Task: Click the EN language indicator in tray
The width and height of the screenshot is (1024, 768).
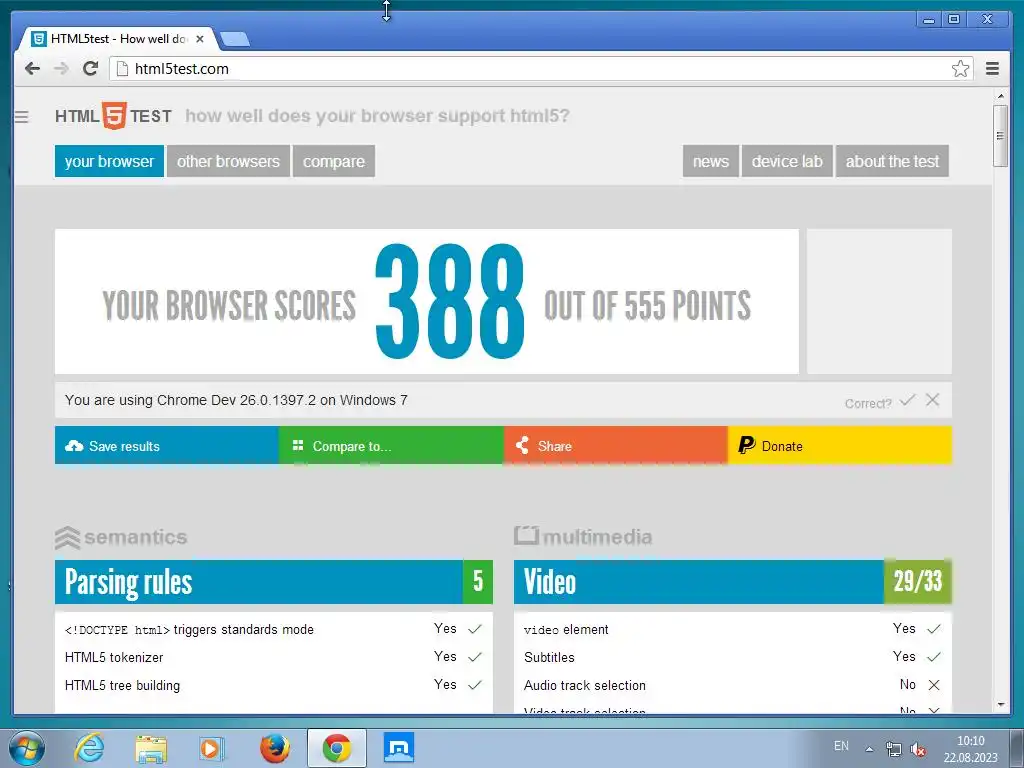Action: (841, 746)
